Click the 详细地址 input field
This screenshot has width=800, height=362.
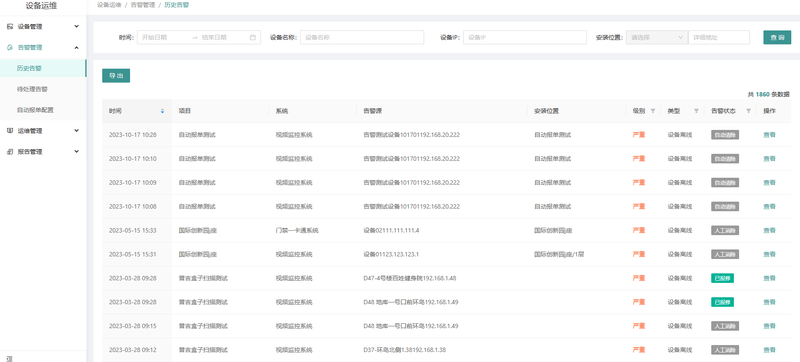(x=719, y=37)
